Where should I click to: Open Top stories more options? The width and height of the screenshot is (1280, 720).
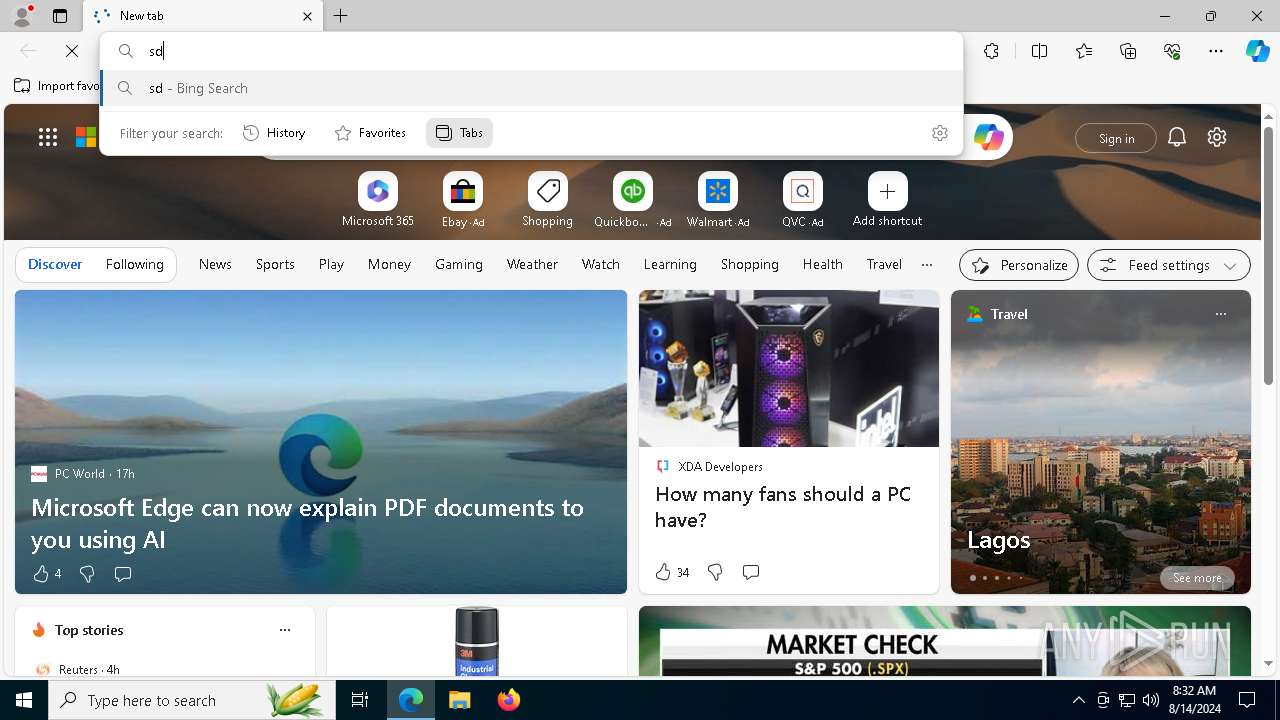click(x=285, y=630)
